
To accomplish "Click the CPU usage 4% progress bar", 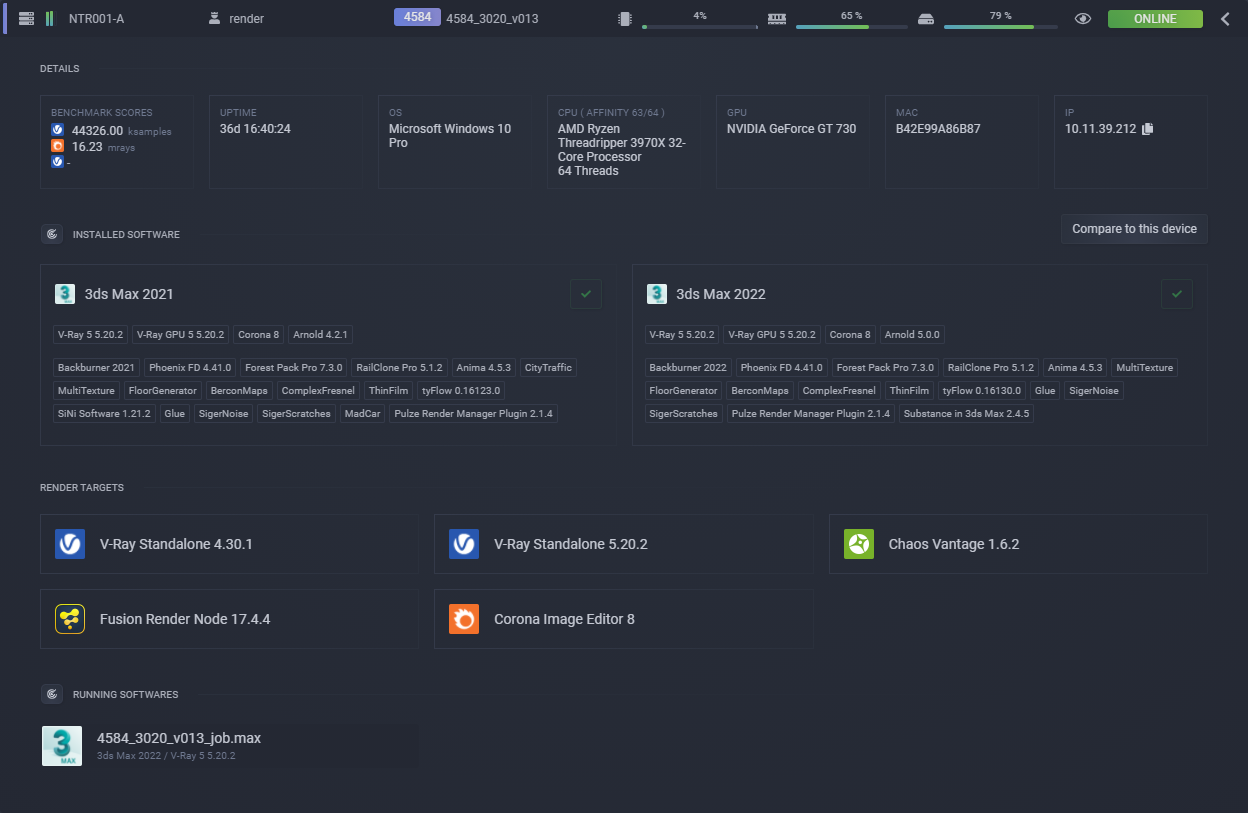I will (x=700, y=27).
